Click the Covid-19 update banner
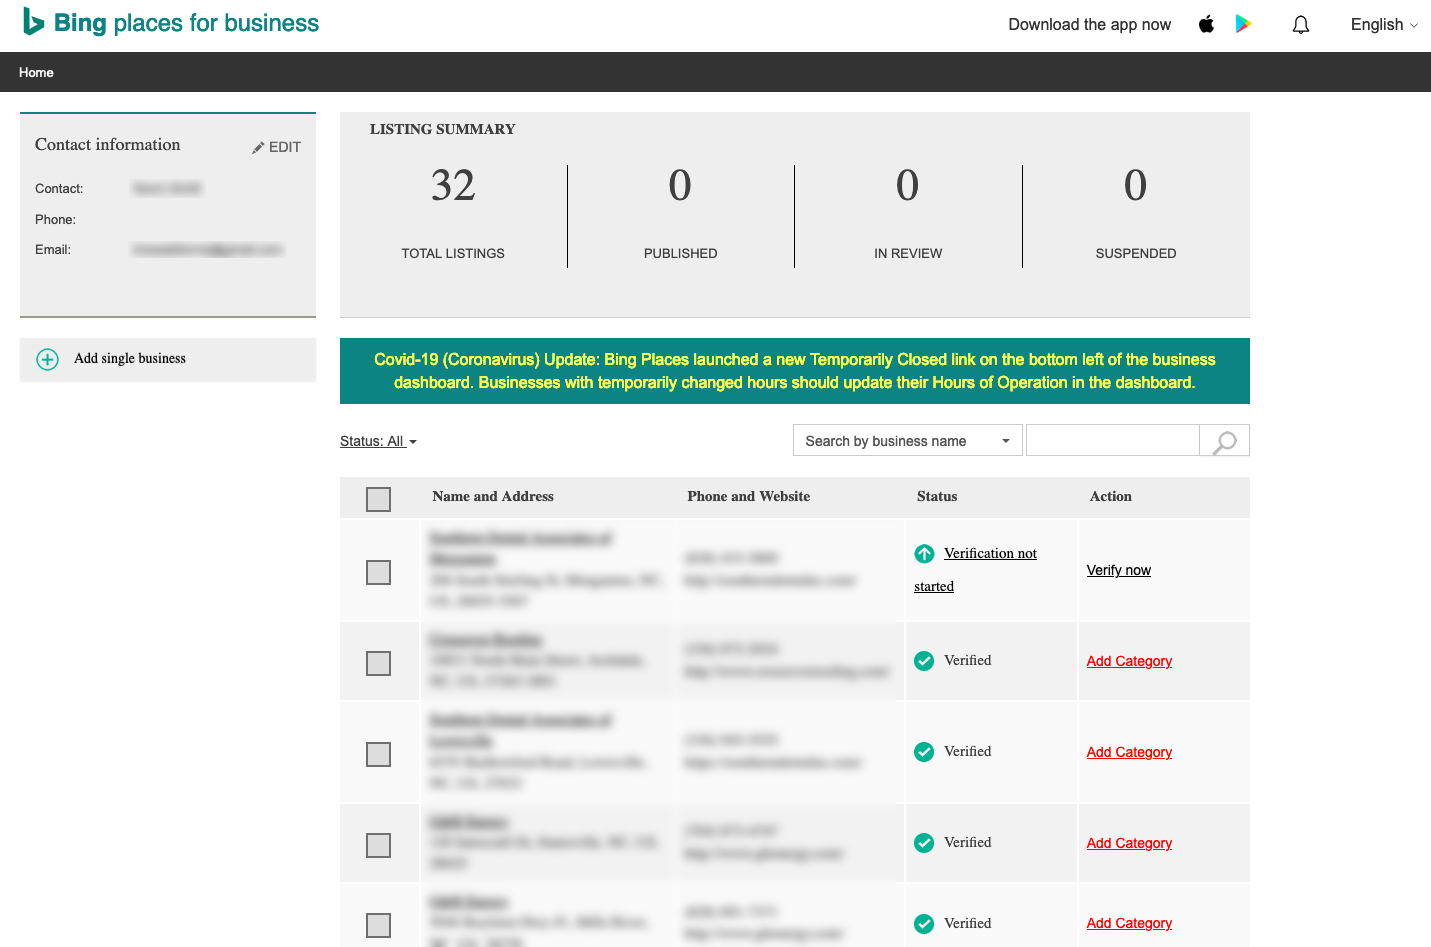1431x947 pixels. (x=795, y=371)
